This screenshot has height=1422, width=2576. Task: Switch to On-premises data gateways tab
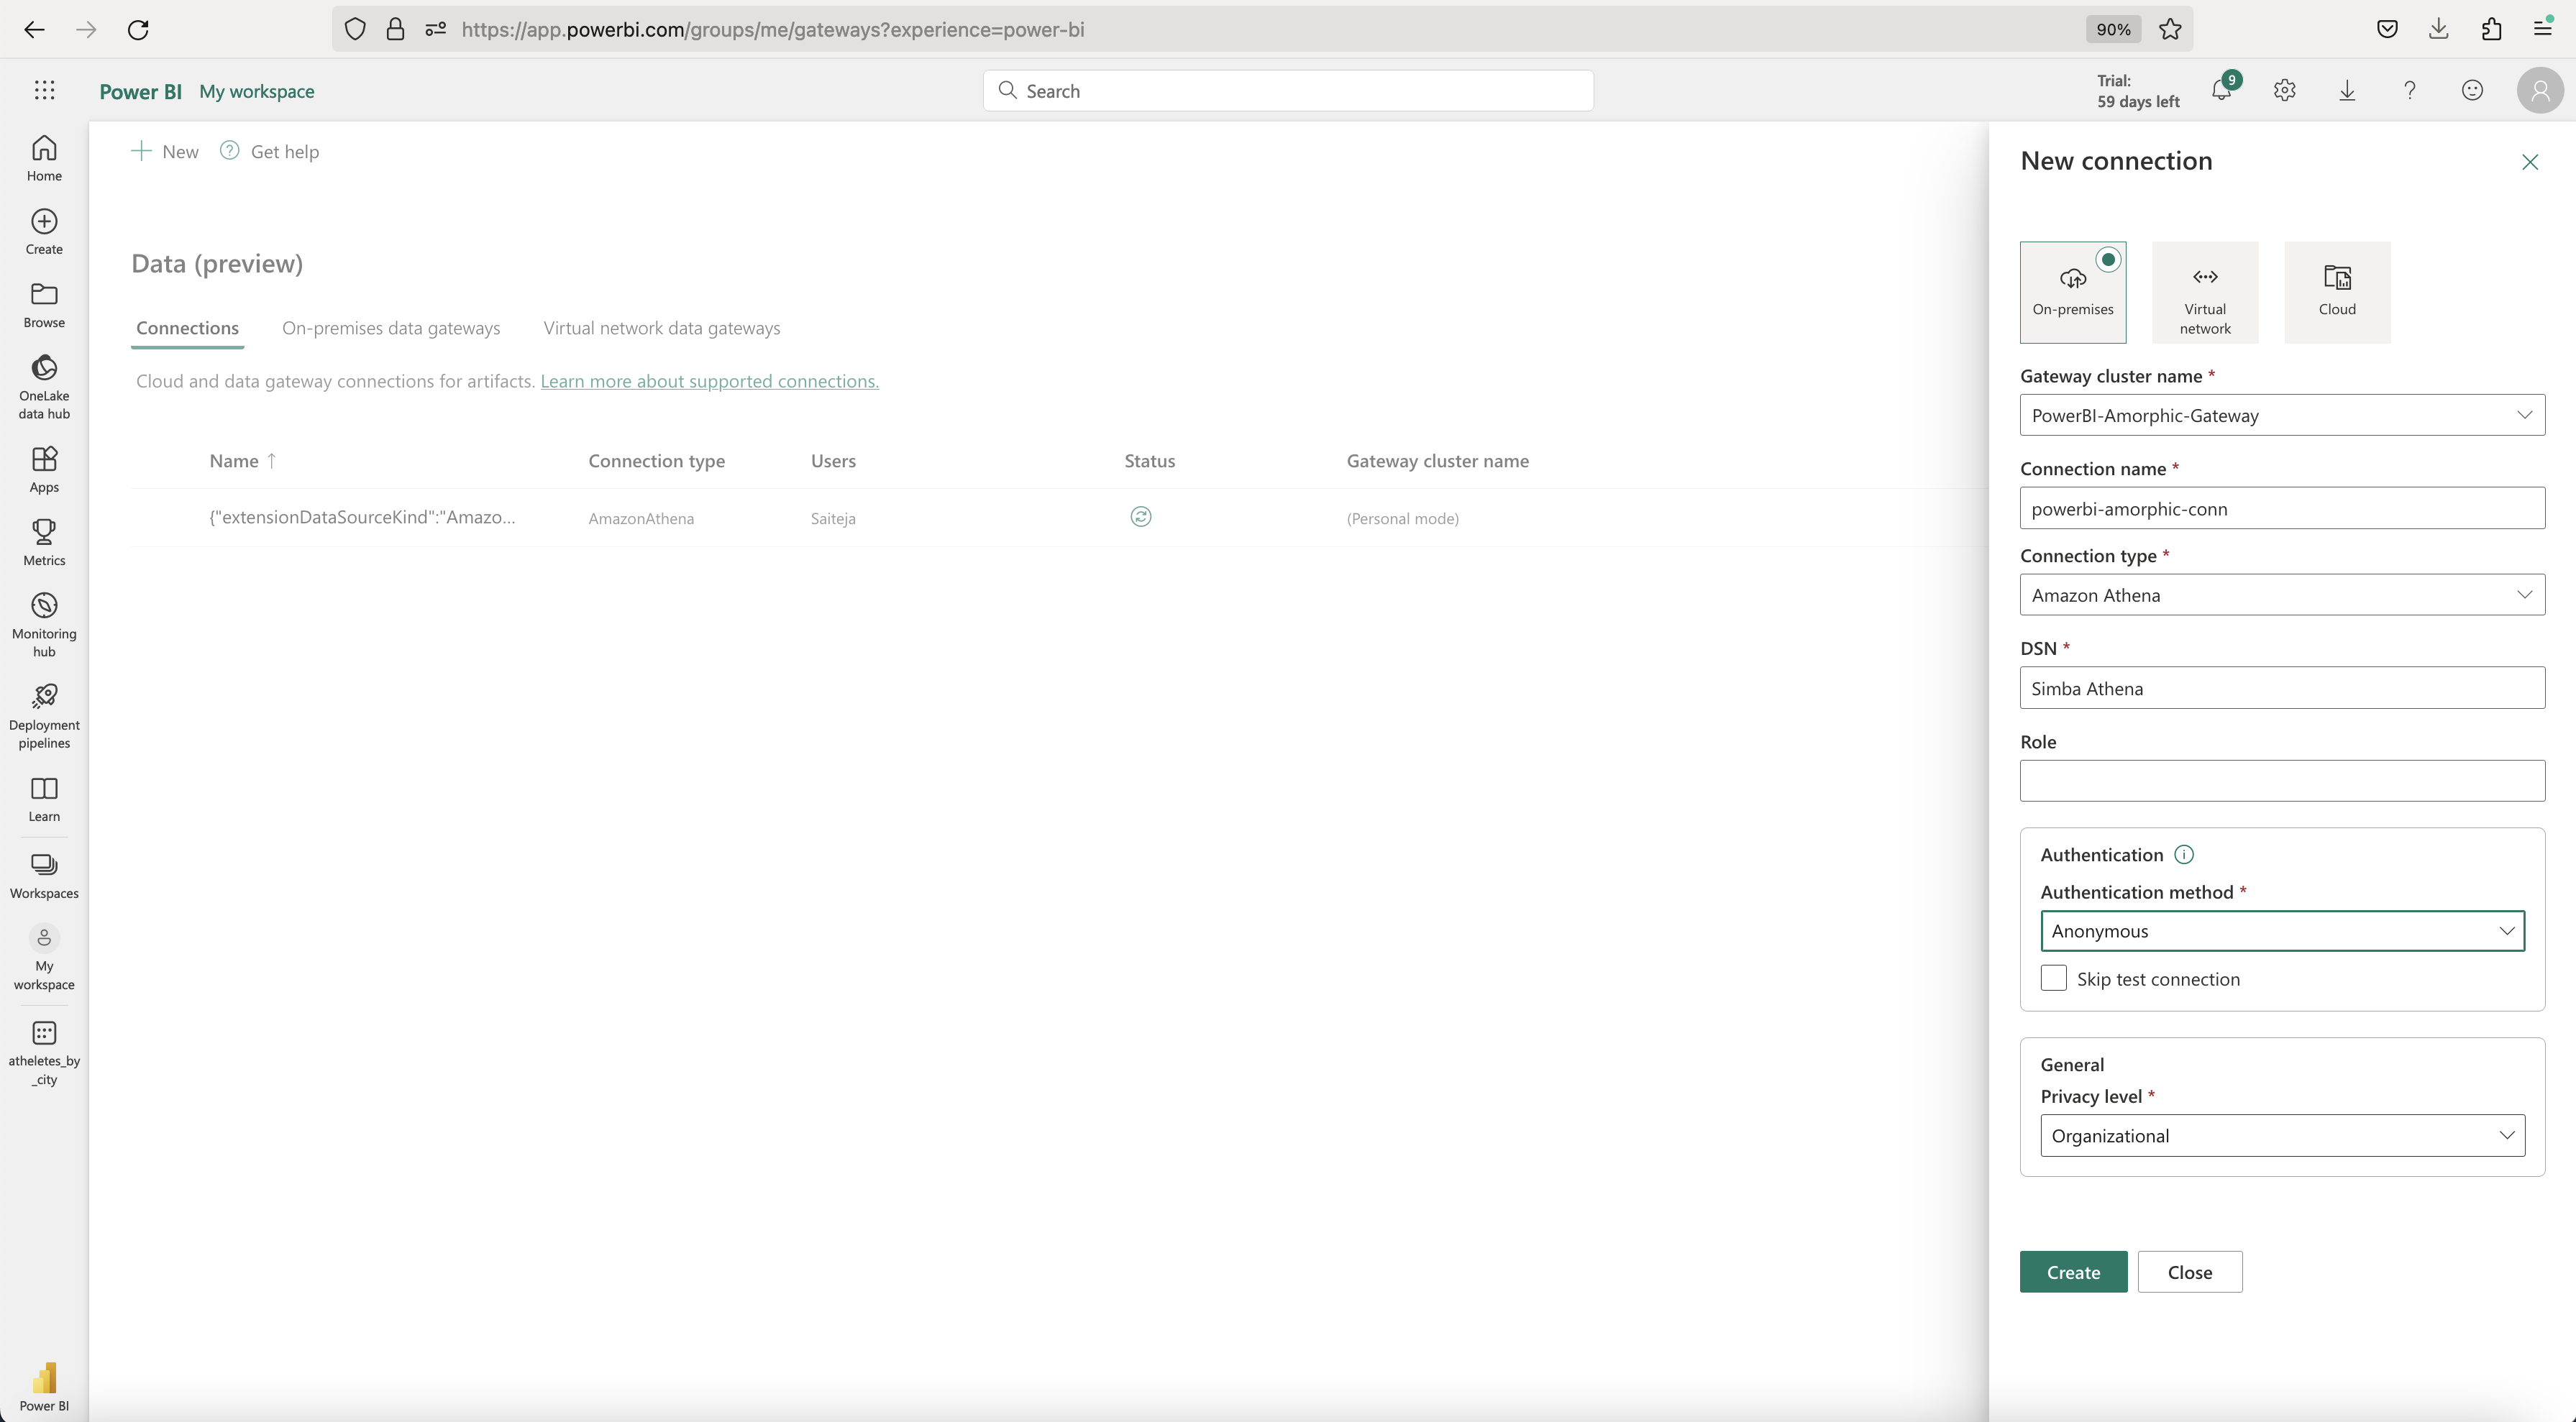click(x=391, y=328)
